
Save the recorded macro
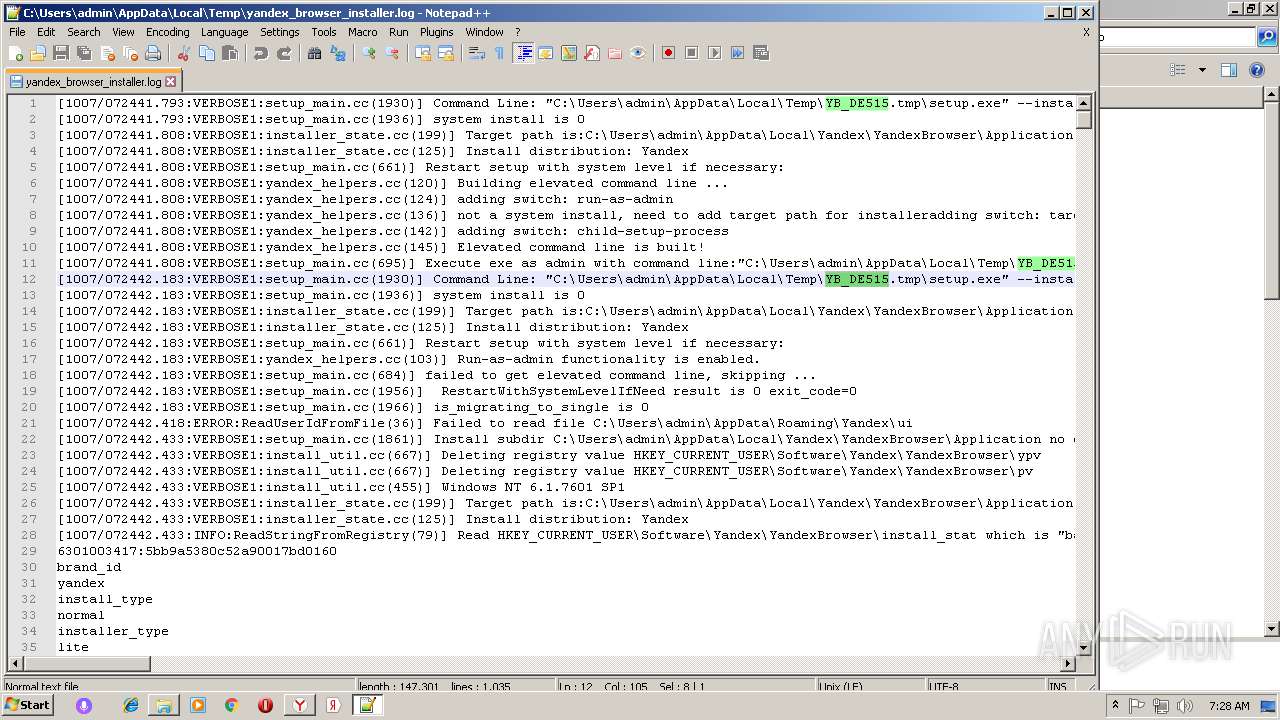pos(760,53)
